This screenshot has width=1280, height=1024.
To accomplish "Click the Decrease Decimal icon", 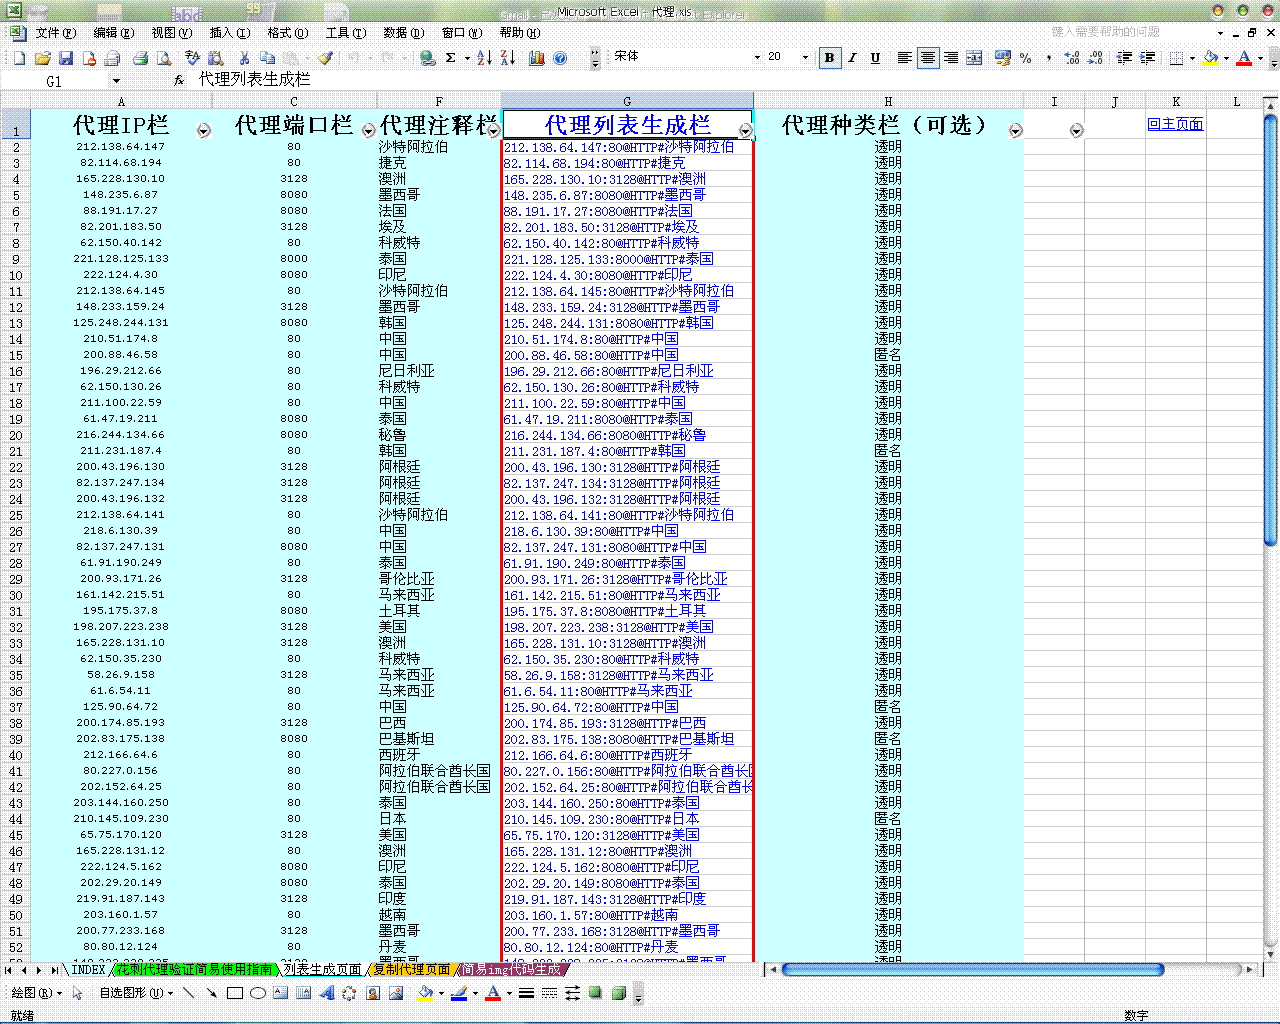I will click(1096, 58).
